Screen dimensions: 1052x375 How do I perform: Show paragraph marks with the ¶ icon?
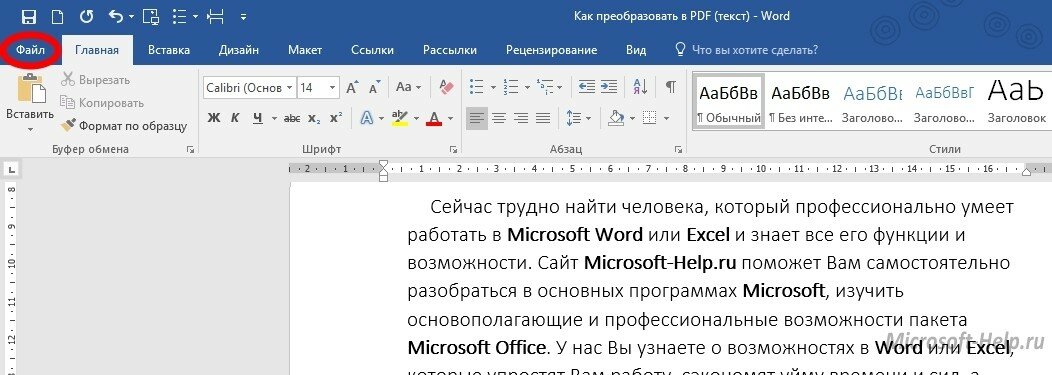(670, 87)
